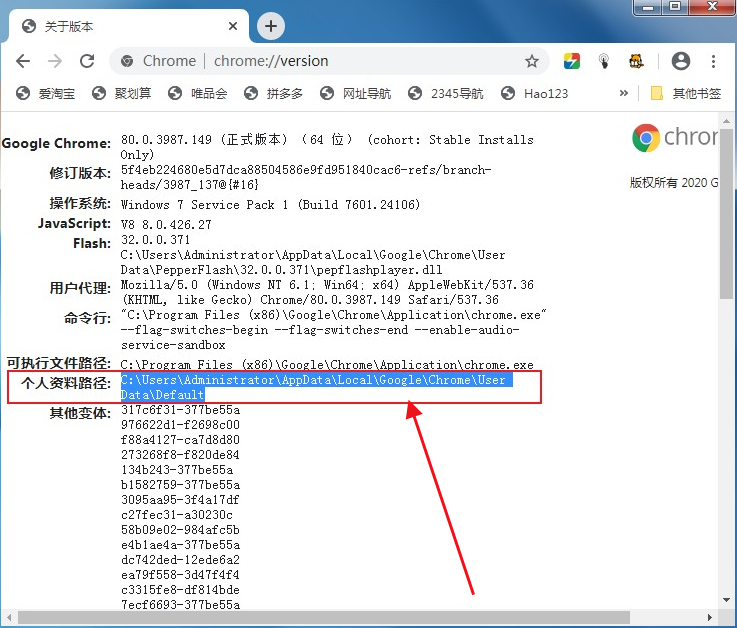Click the 修订版本 label
This screenshot has width=737, height=628.
[80, 173]
